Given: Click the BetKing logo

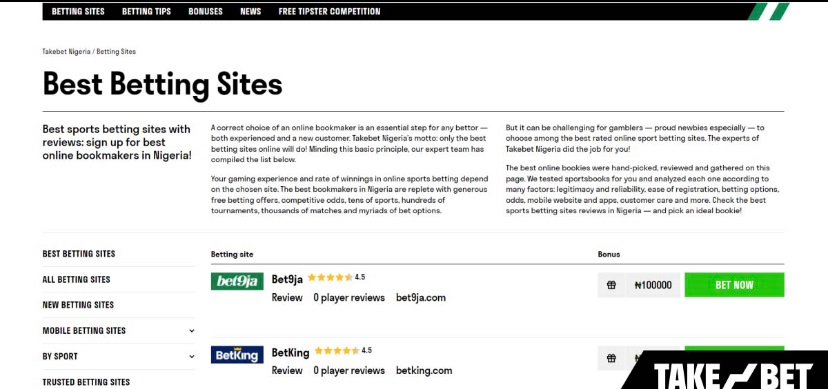Looking at the screenshot, I should pyautogui.click(x=237, y=355).
